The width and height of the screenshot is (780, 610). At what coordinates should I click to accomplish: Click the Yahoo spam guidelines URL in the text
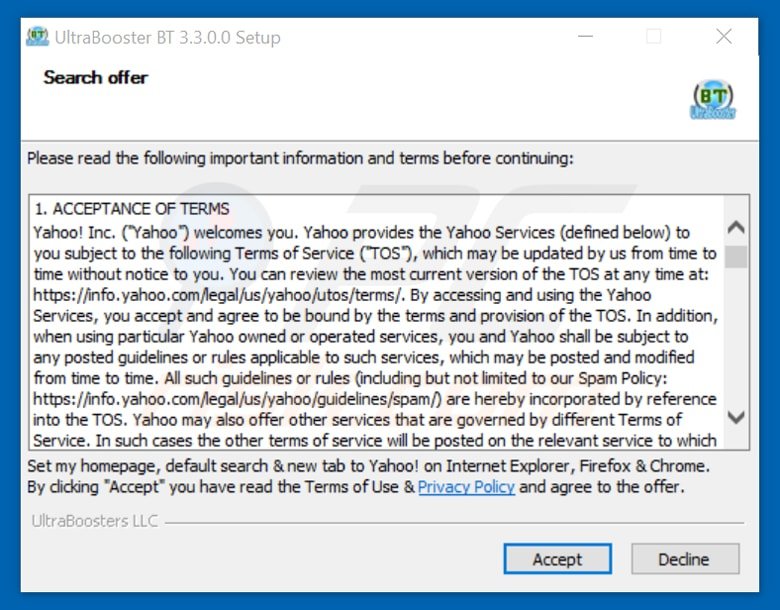point(237,399)
